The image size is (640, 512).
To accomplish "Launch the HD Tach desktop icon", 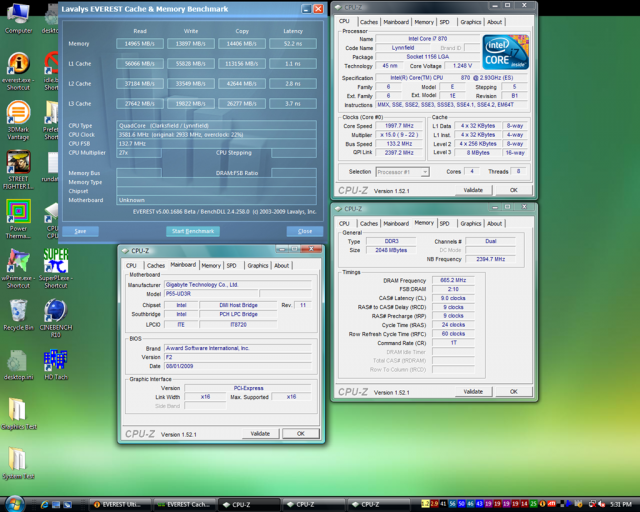I will coord(56,365).
